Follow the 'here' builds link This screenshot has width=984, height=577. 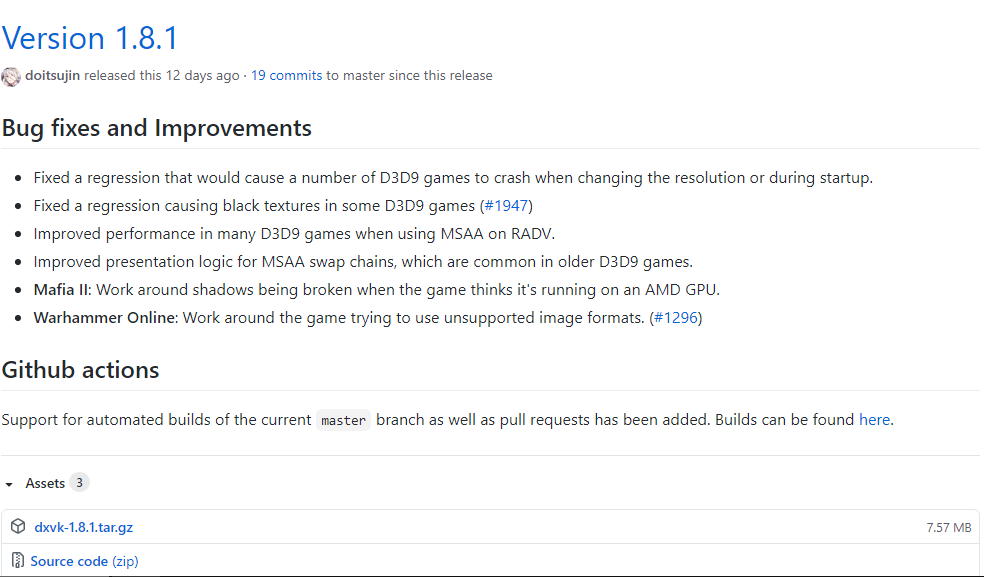(874, 420)
